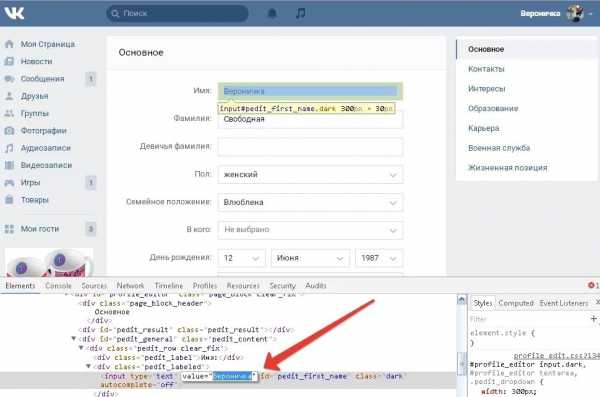
Task: Click the new style rule plus icon
Action: pos(593,319)
